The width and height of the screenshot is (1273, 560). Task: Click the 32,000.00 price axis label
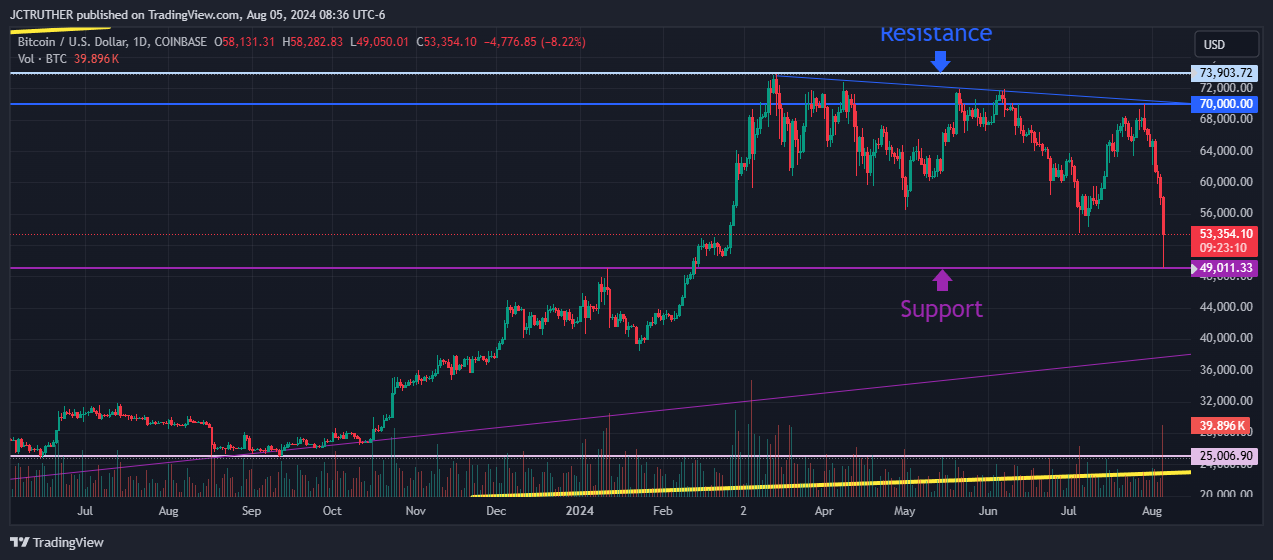point(1226,401)
